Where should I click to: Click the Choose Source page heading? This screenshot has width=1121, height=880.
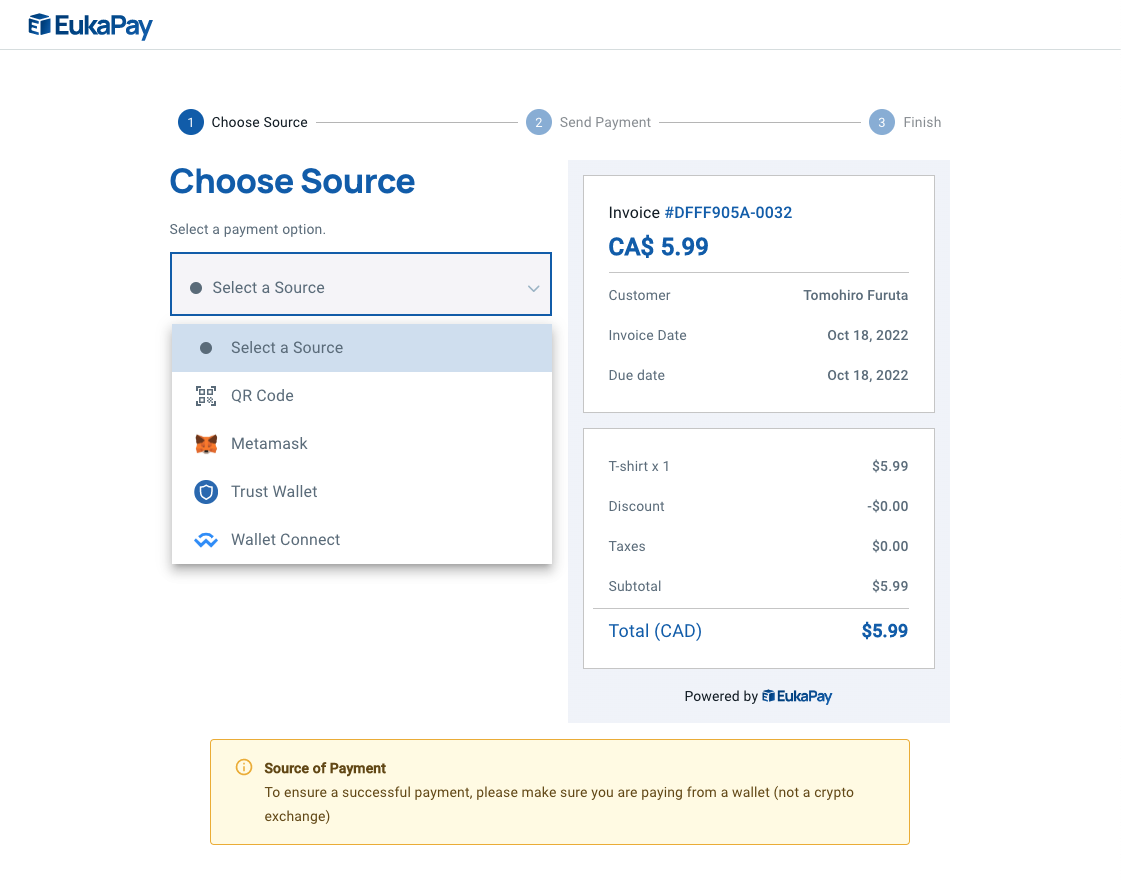pos(292,182)
